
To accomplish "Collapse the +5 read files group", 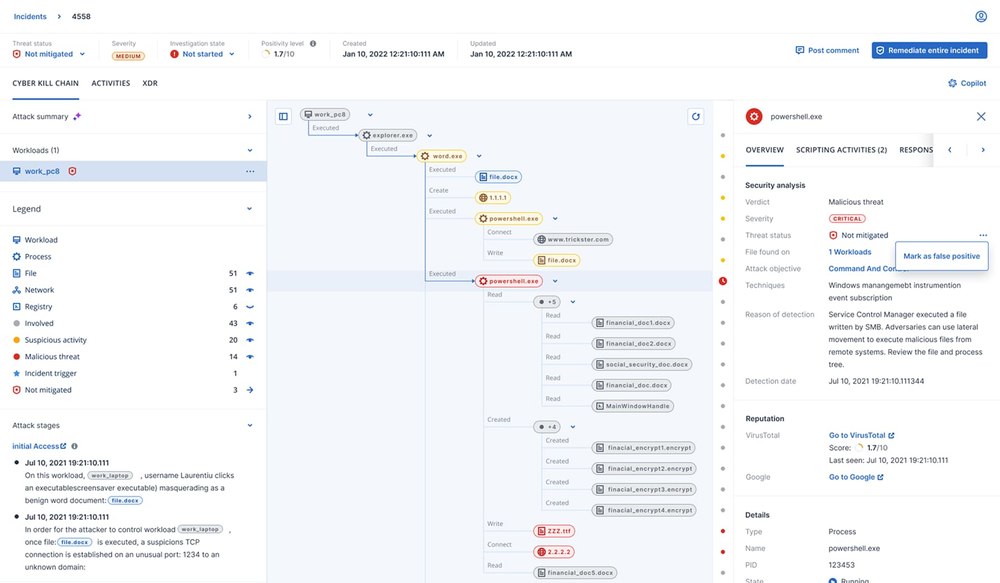I will pos(573,302).
